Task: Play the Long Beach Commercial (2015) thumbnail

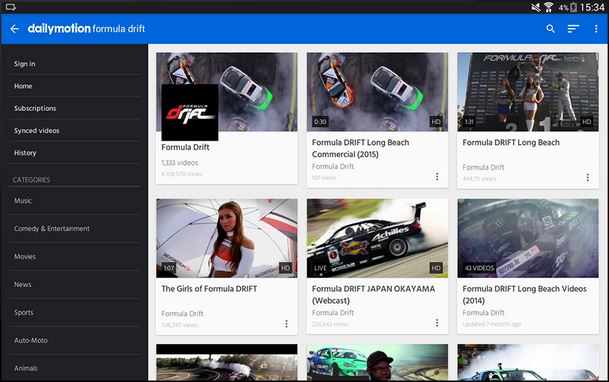Action: click(x=377, y=92)
